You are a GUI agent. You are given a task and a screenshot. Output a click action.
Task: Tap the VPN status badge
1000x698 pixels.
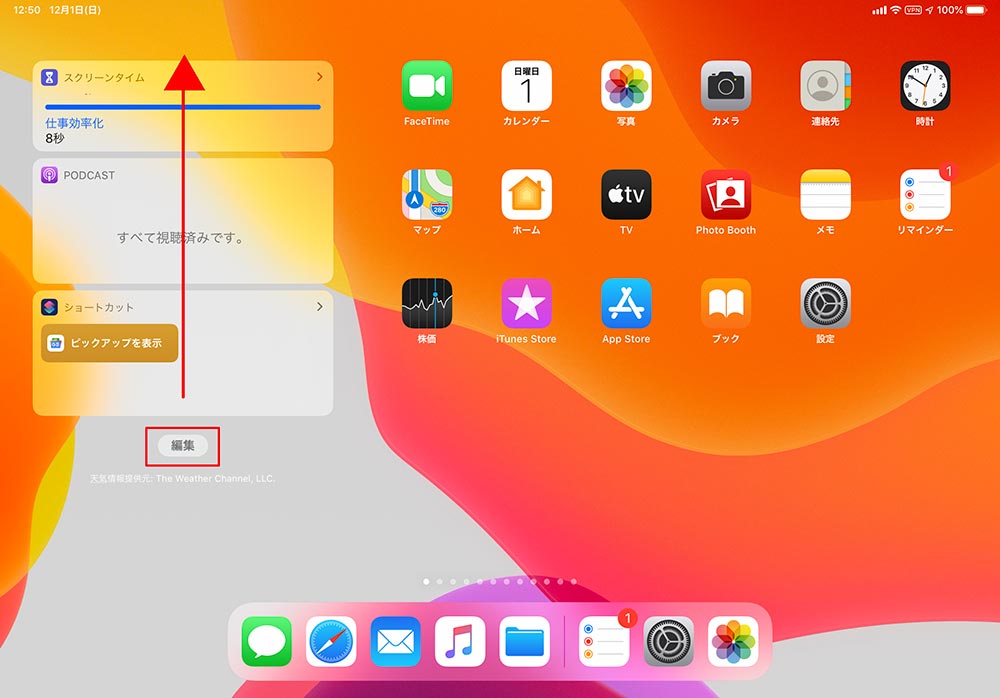(913, 10)
